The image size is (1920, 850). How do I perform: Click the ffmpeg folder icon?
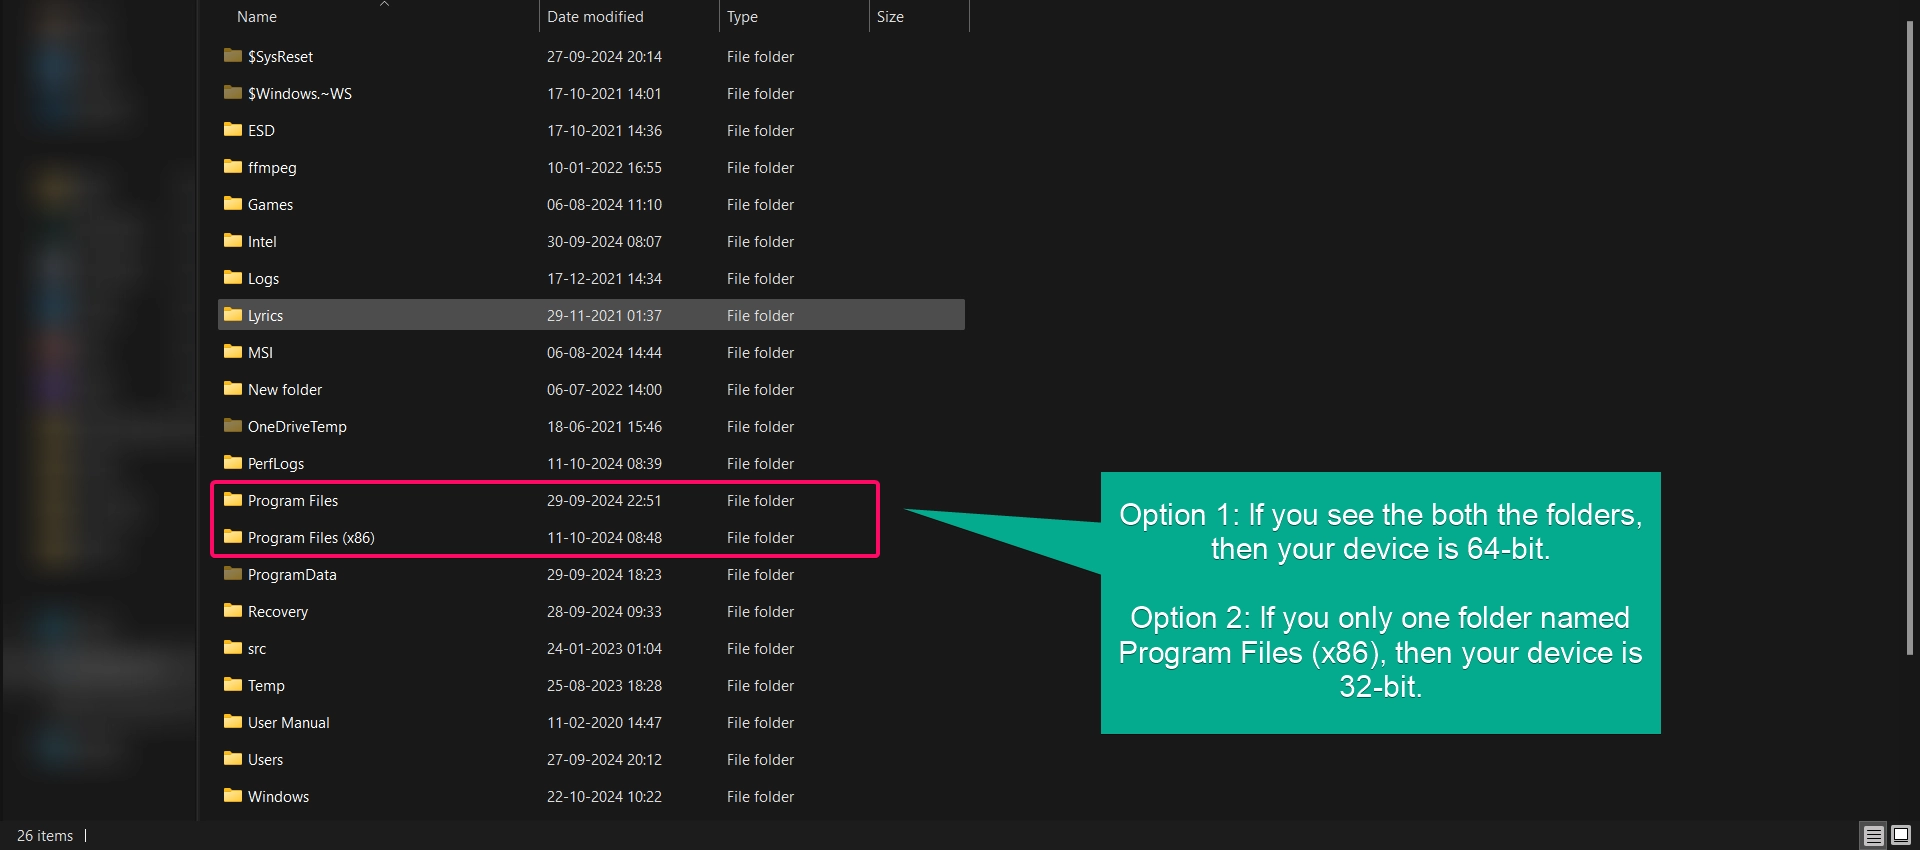(233, 166)
